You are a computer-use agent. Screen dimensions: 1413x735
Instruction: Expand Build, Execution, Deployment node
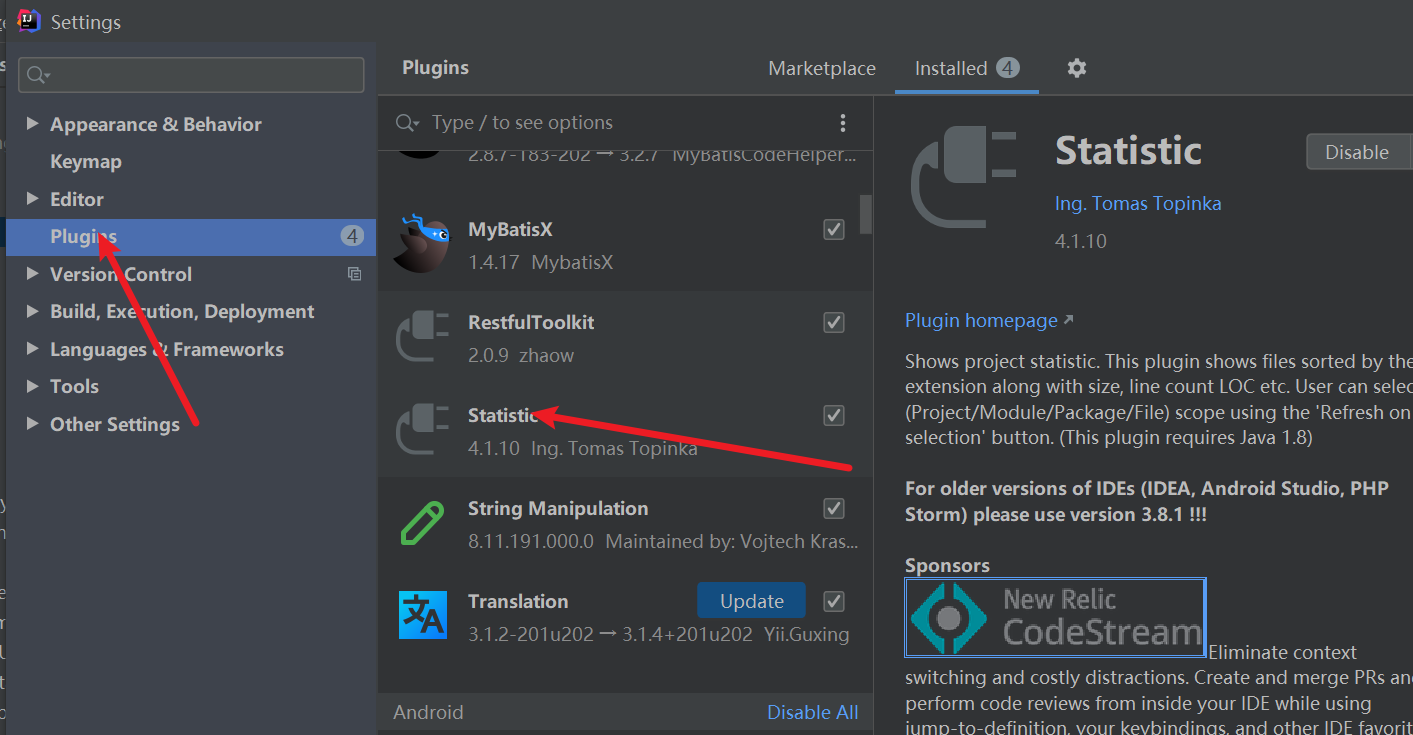[32, 311]
